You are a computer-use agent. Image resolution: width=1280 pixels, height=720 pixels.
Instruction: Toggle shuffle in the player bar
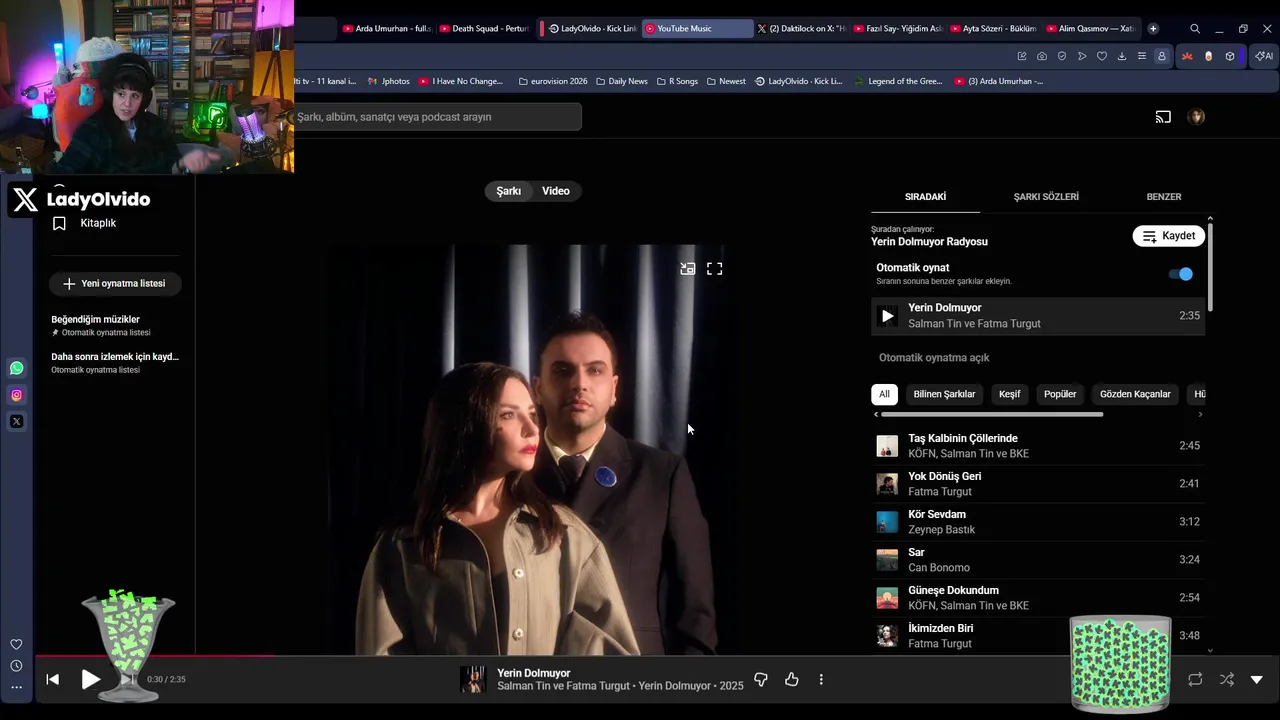[x=1227, y=680]
